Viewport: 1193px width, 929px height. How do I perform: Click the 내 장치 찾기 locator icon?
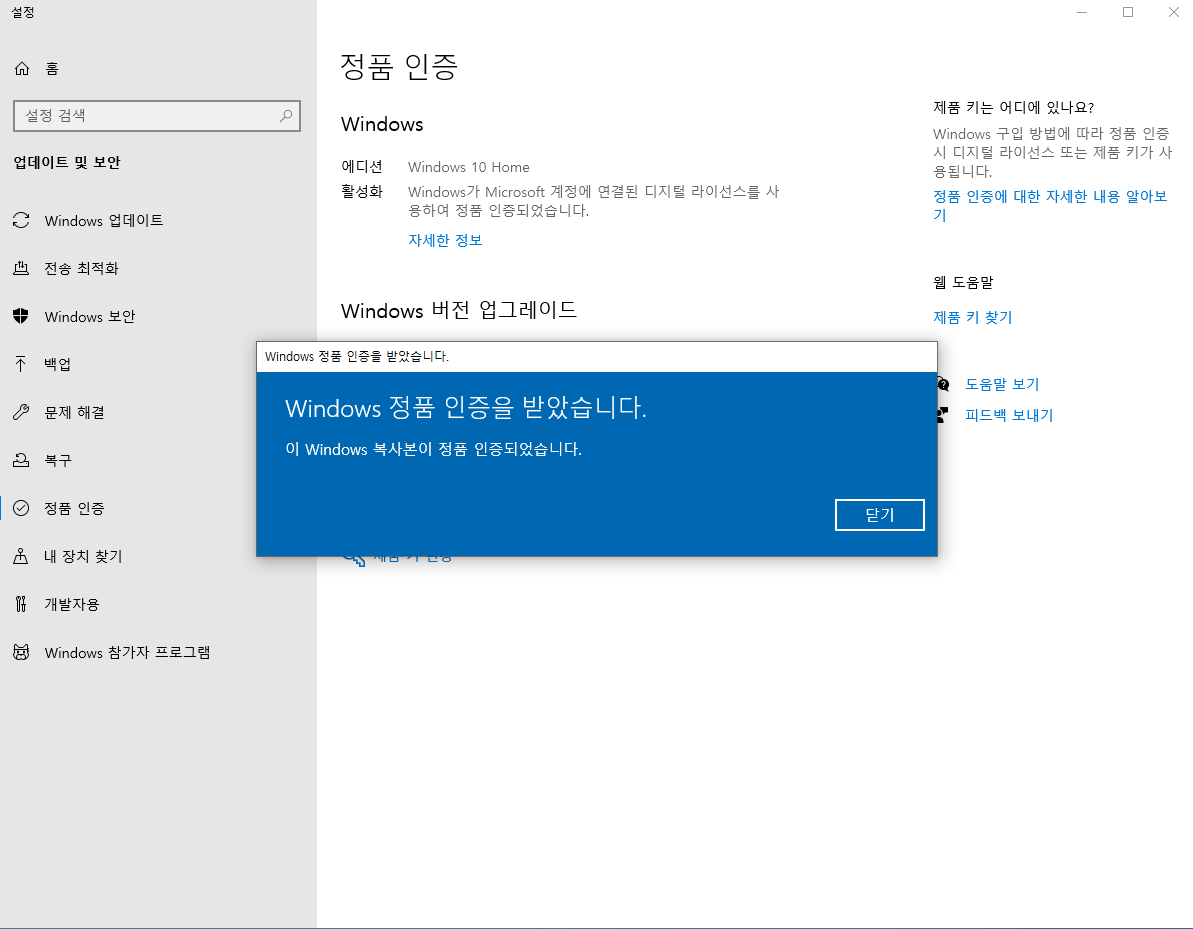(21, 556)
